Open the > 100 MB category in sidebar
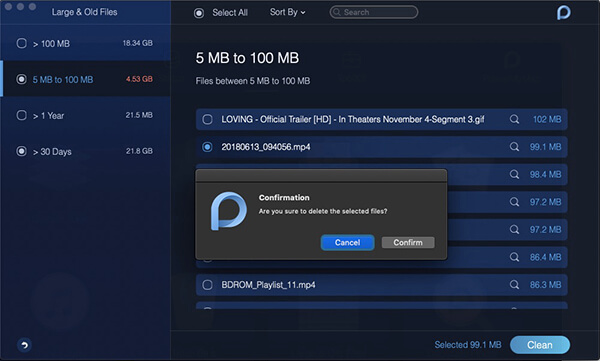This screenshot has height=361, width=600. (85, 43)
